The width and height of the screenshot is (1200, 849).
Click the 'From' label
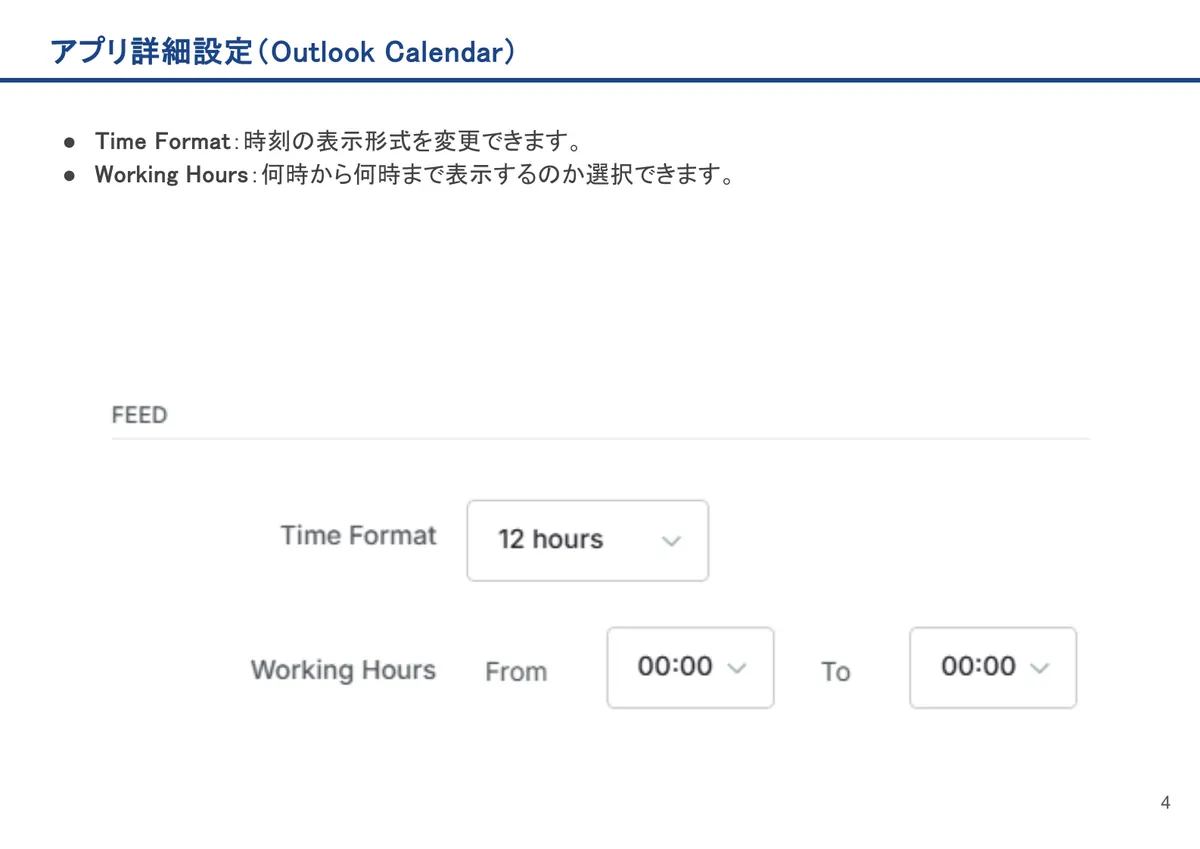516,672
